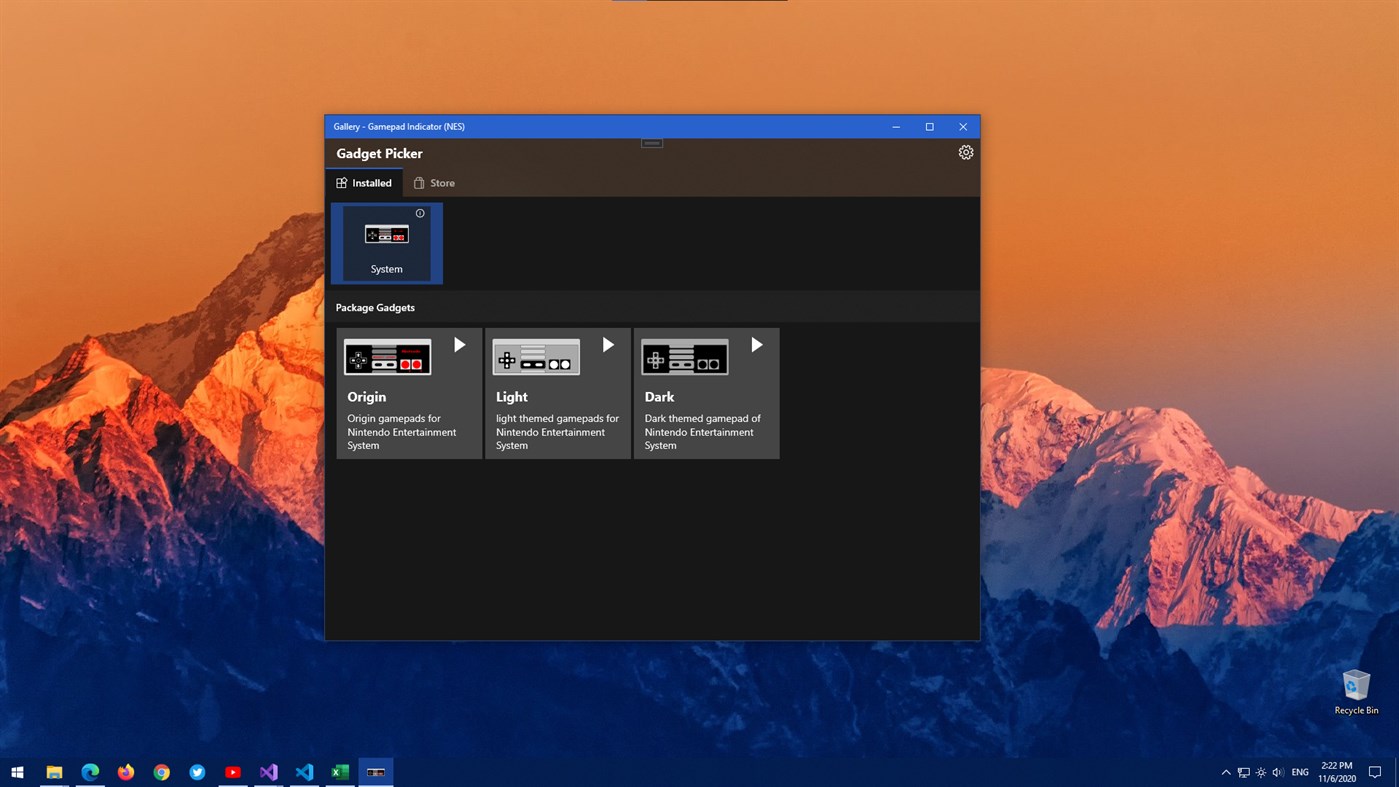Preview the Dark gamepad theme

(x=756, y=344)
